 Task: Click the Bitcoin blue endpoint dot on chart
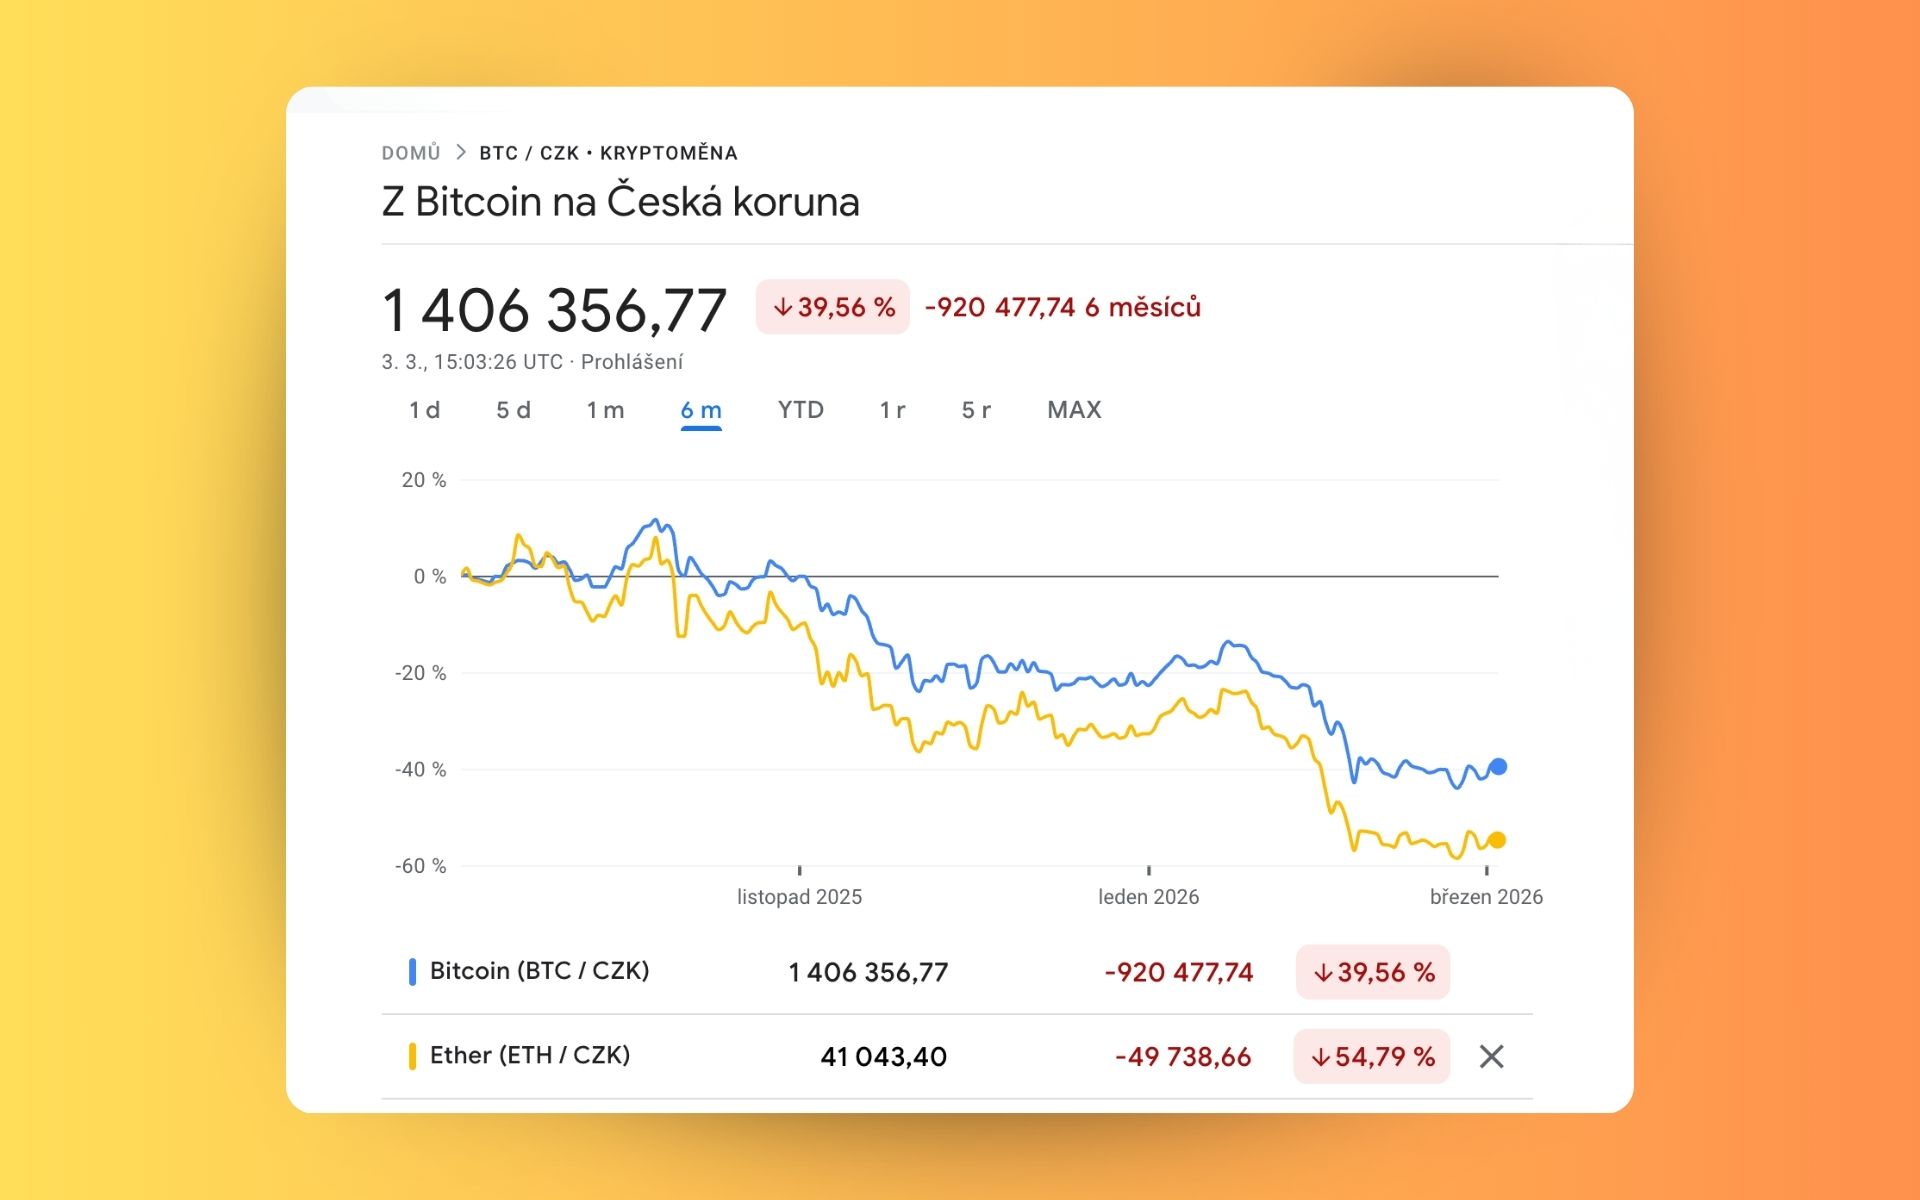pyautogui.click(x=1497, y=767)
